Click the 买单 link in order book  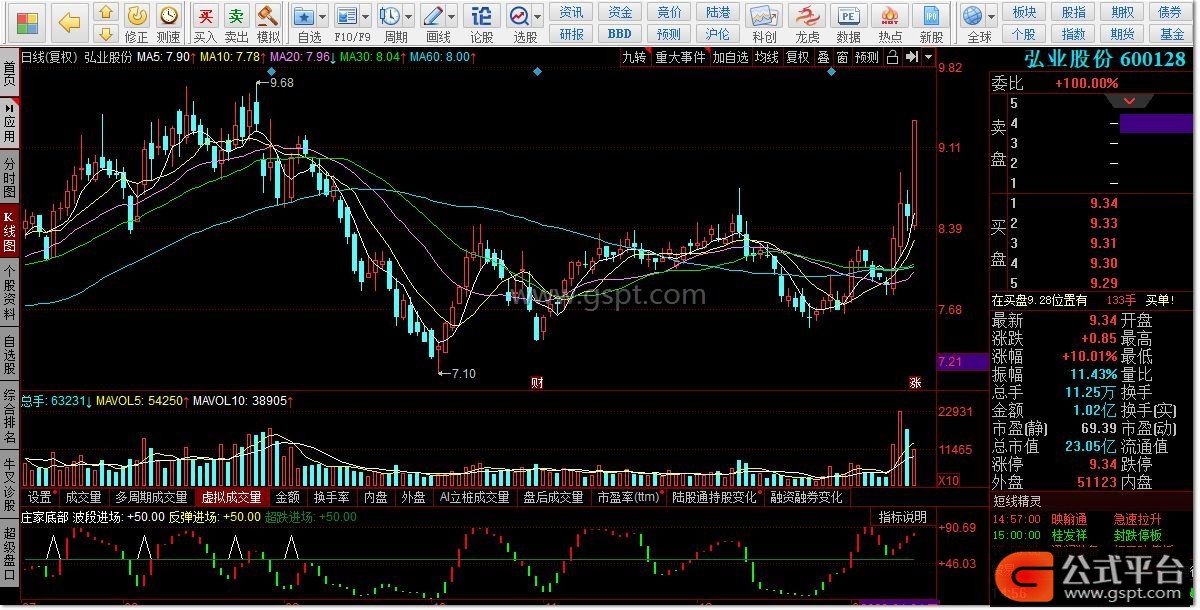pos(1159,299)
